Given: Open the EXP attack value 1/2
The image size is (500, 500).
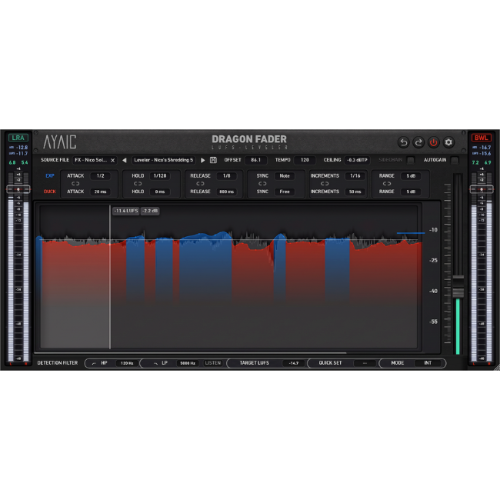Looking at the screenshot, I should point(100,176).
